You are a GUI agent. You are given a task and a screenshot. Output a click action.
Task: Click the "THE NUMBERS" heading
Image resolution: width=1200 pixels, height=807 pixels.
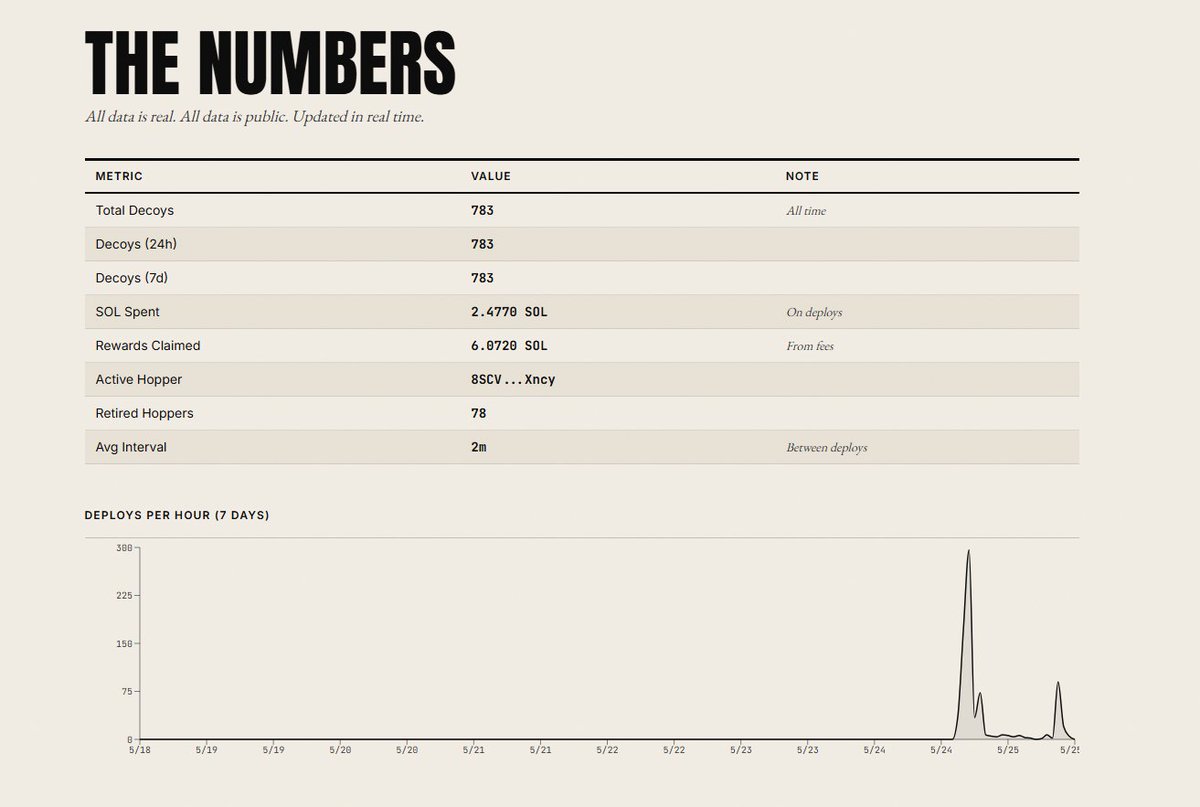pos(270,62)
